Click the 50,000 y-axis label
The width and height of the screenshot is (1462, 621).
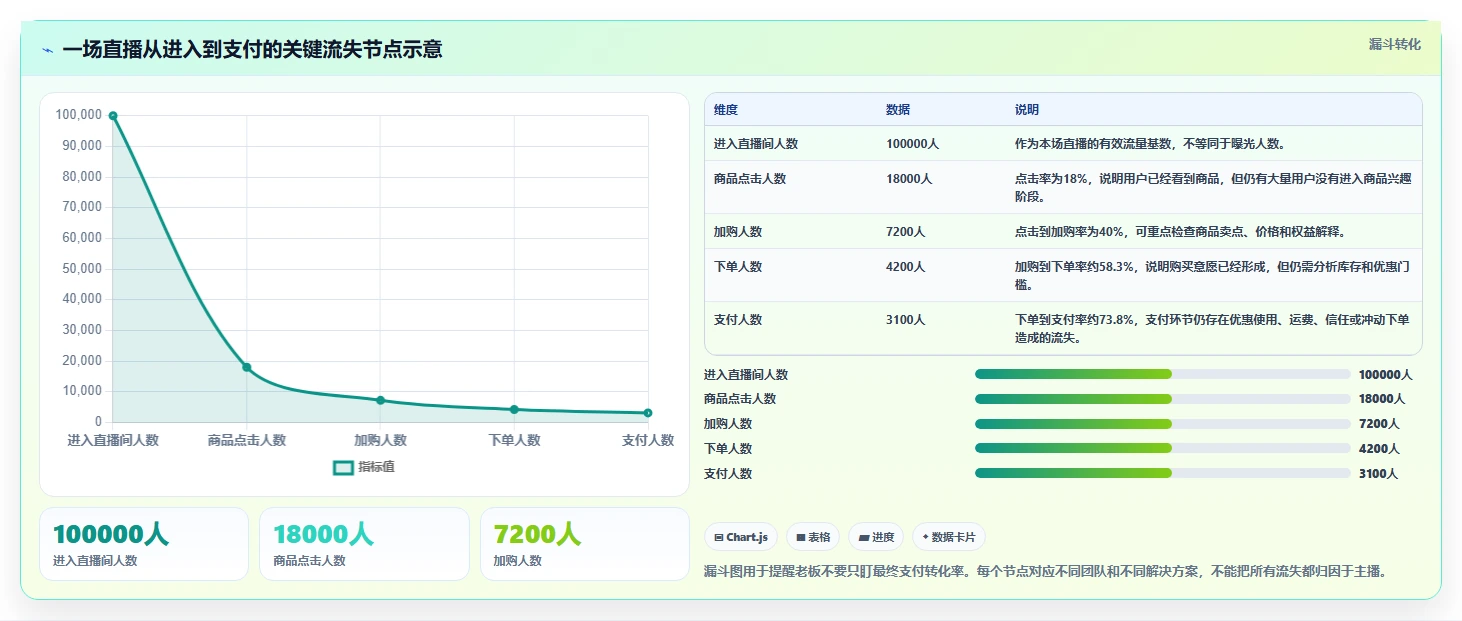82,268
